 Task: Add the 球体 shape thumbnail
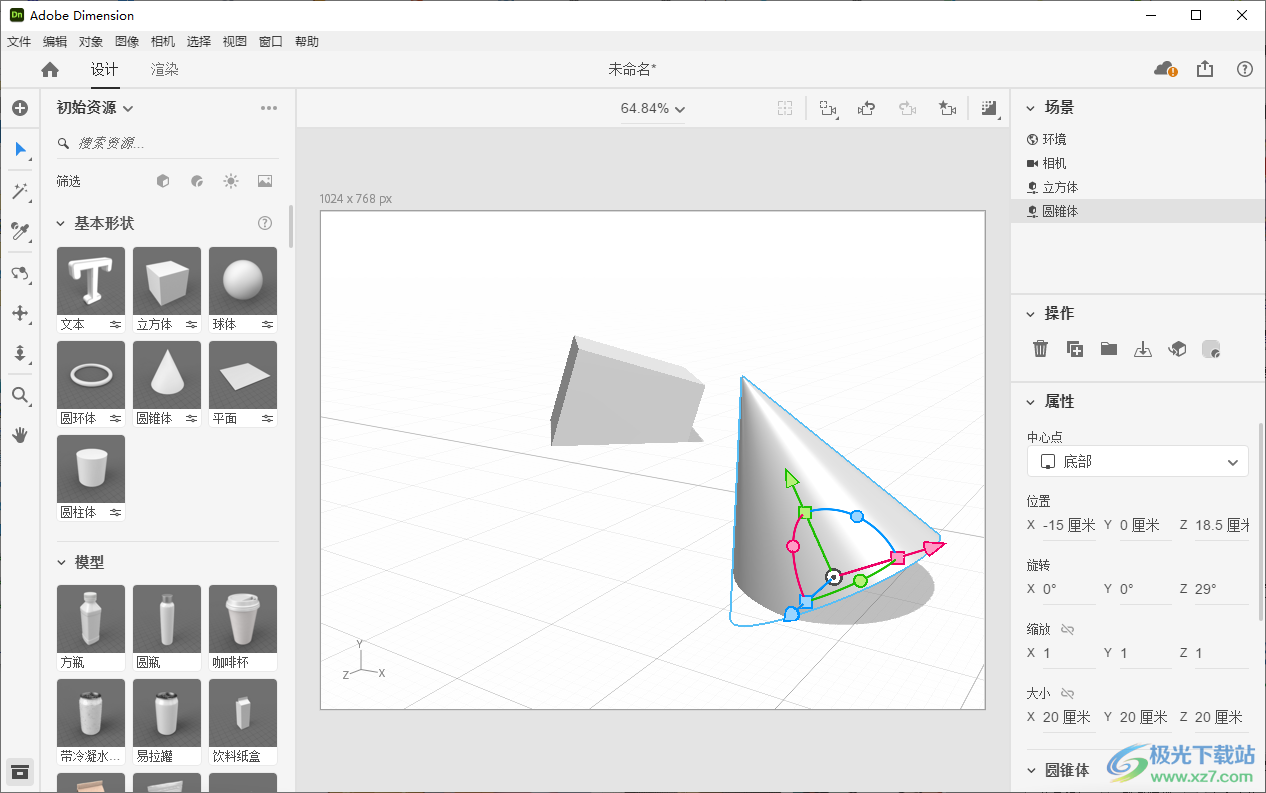243,281
